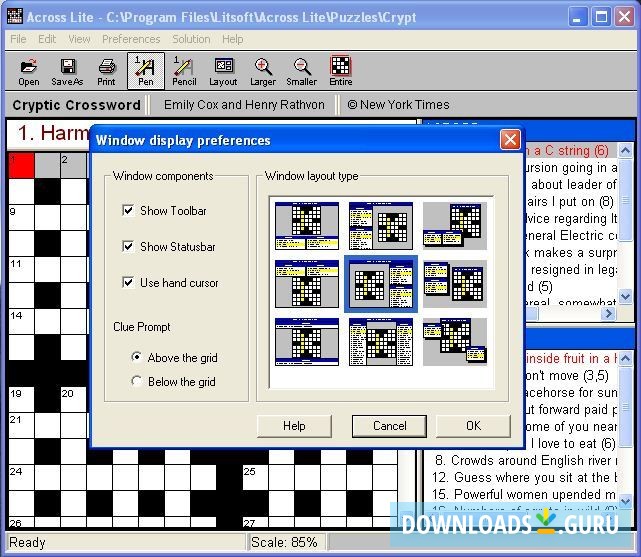This screenshot has height=557, width=641.
Task: Select down clue 8 Crowds around English river
Action: pyautogui.click(x=524, y=460)
